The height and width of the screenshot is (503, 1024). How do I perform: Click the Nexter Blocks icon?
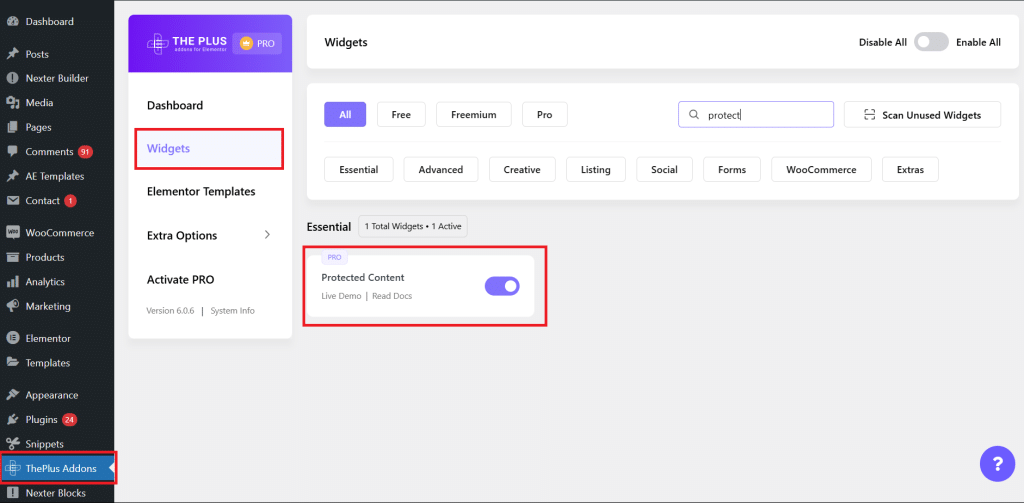12,493
